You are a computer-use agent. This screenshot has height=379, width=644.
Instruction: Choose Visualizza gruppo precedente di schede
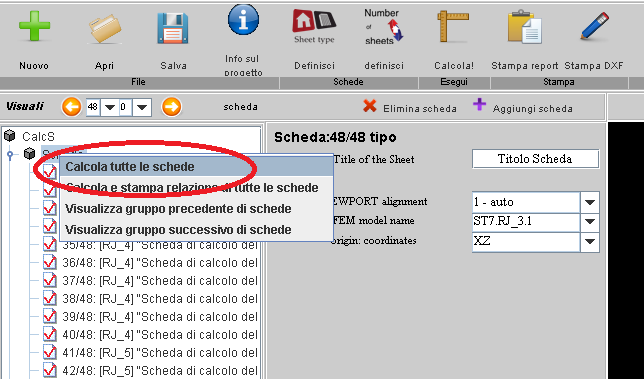(196, 209)
